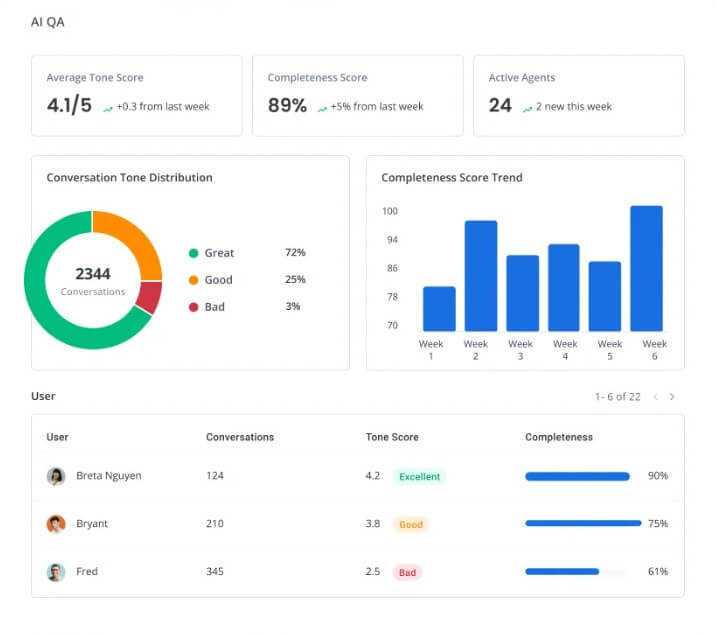
Task: Click the 72% Great percentage
Action: pos(295,252)
